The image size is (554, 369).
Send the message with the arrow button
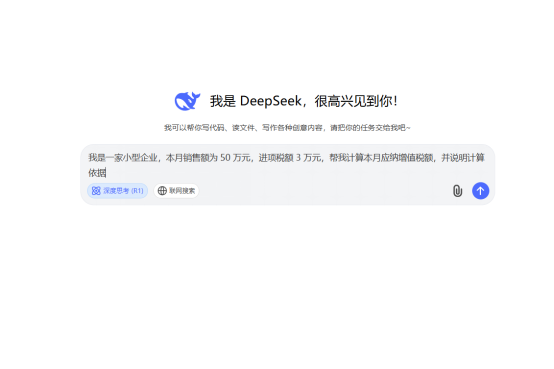tap(481, 191)
